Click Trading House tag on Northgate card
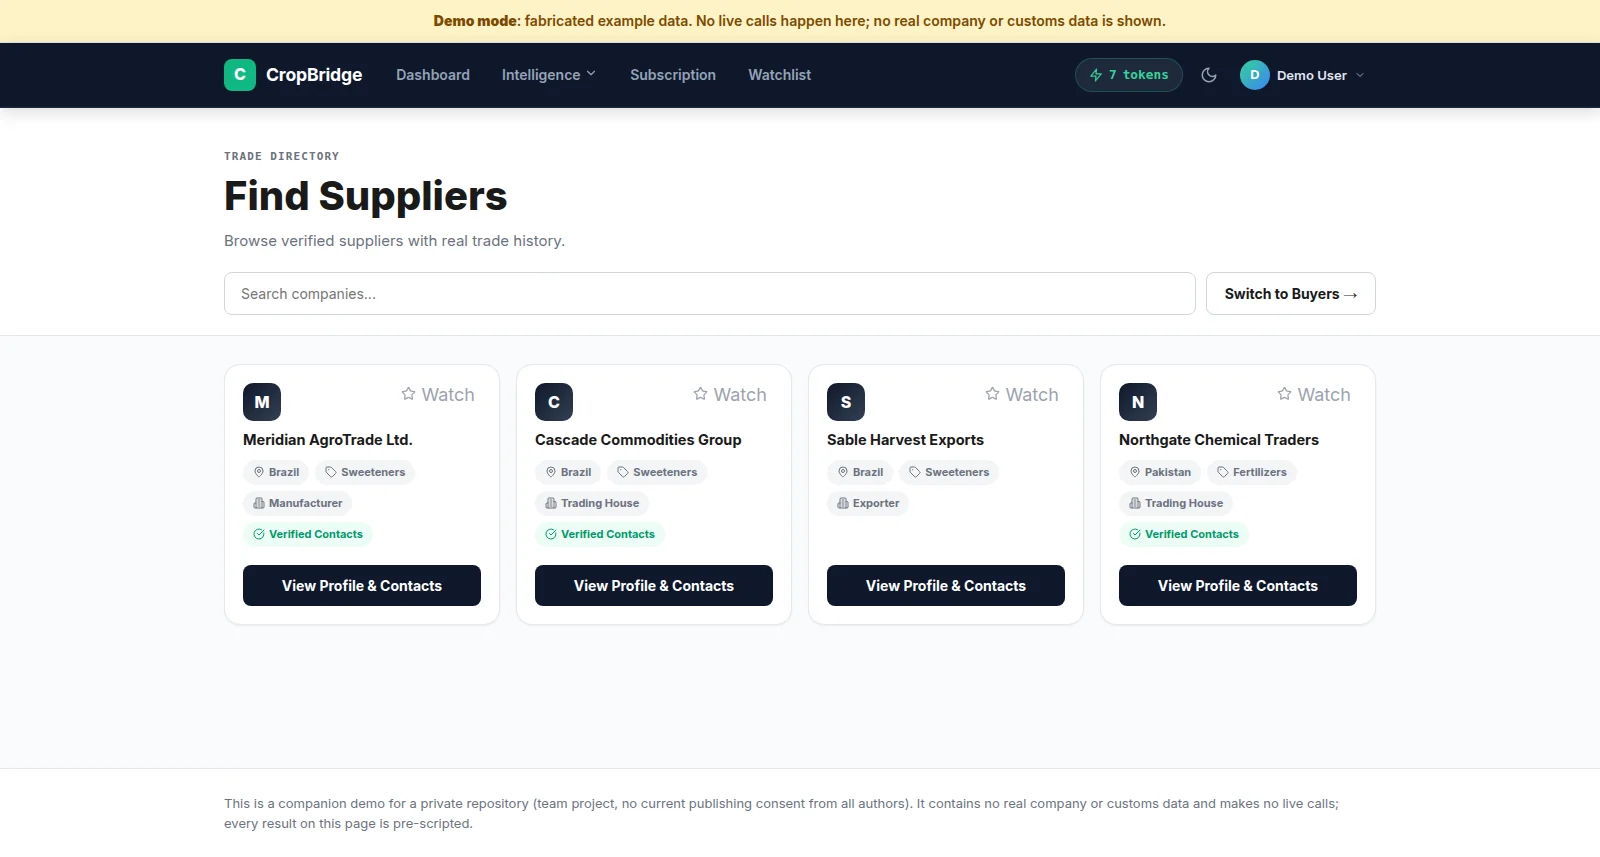Screen dimensions: 1600x857 (1176, 503)
